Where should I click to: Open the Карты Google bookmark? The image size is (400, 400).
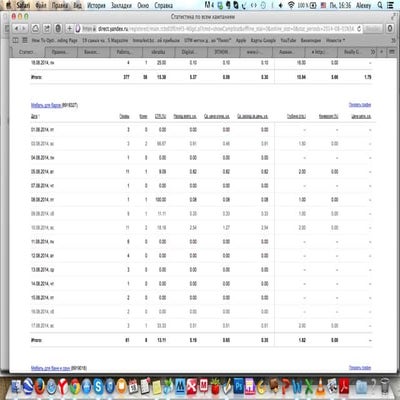coord(263,40)
